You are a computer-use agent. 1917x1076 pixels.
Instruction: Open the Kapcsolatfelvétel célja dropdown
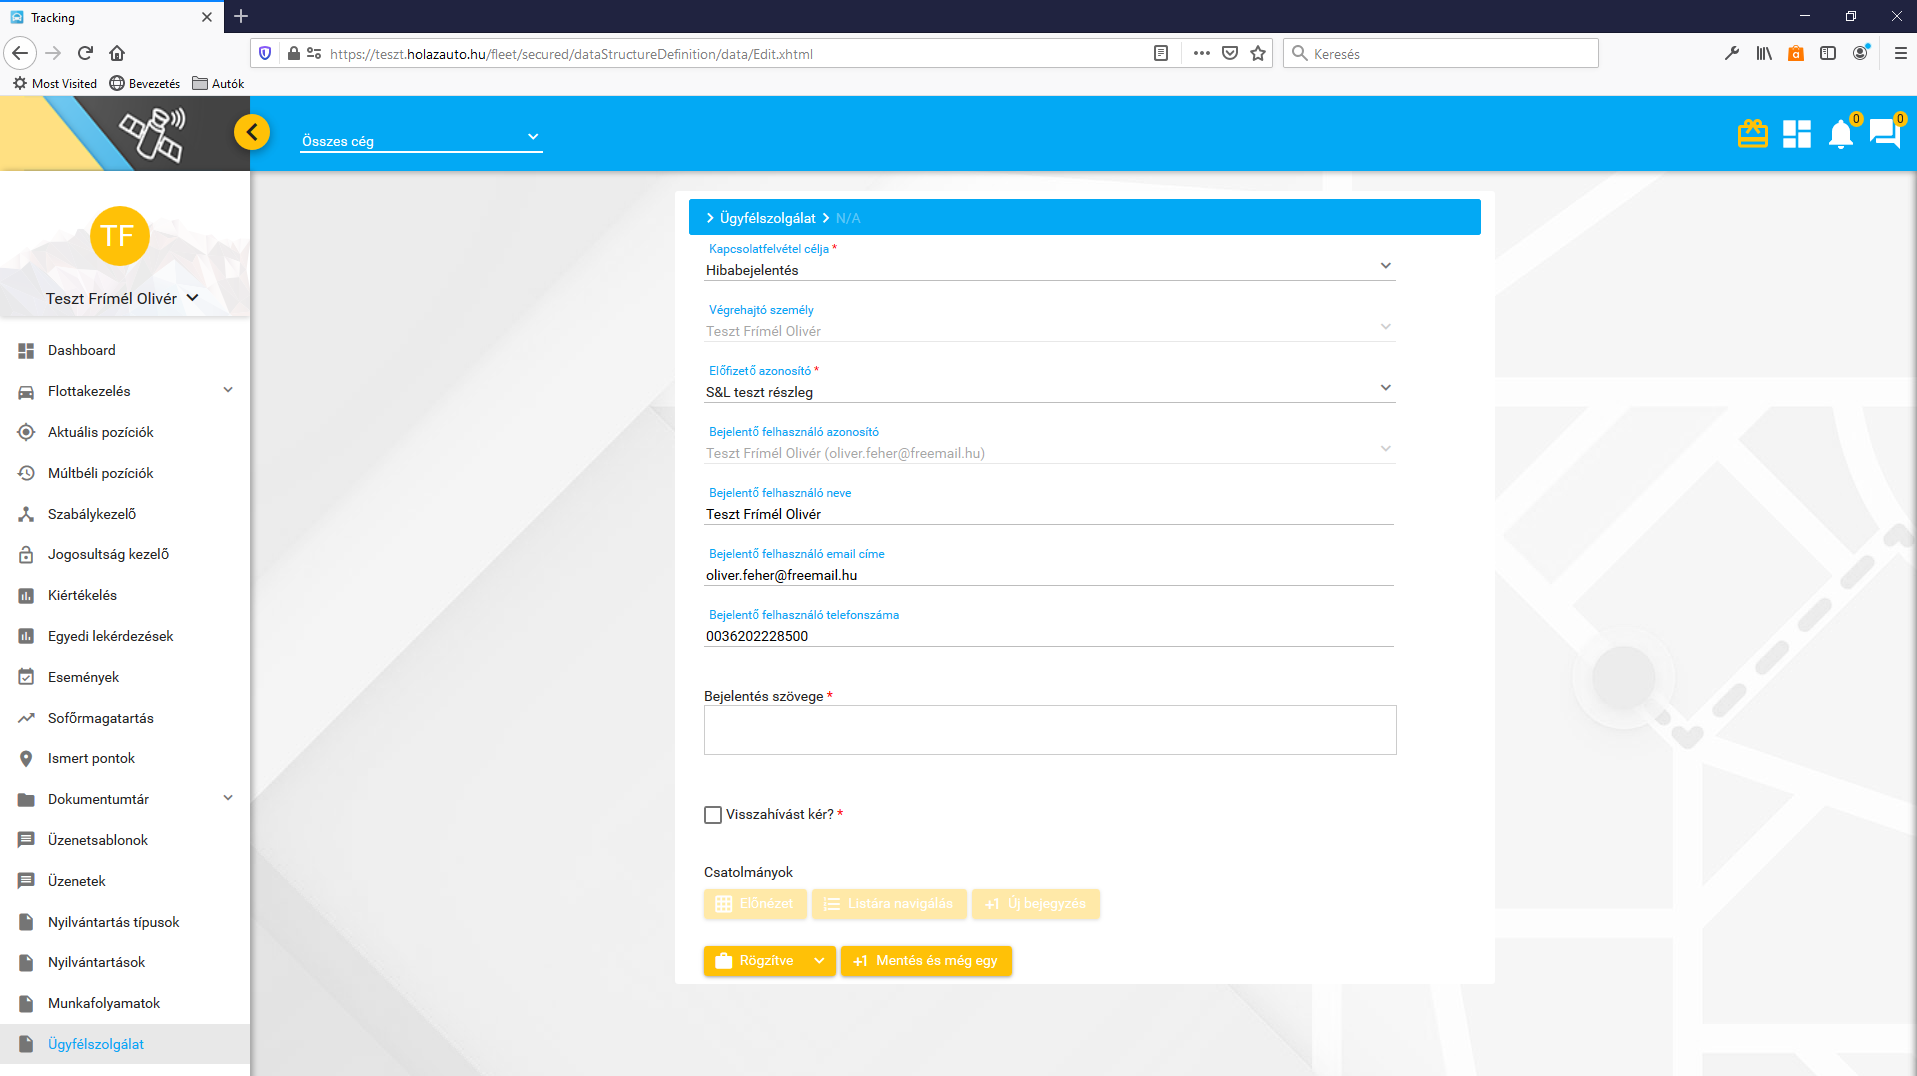(1049, 269)
